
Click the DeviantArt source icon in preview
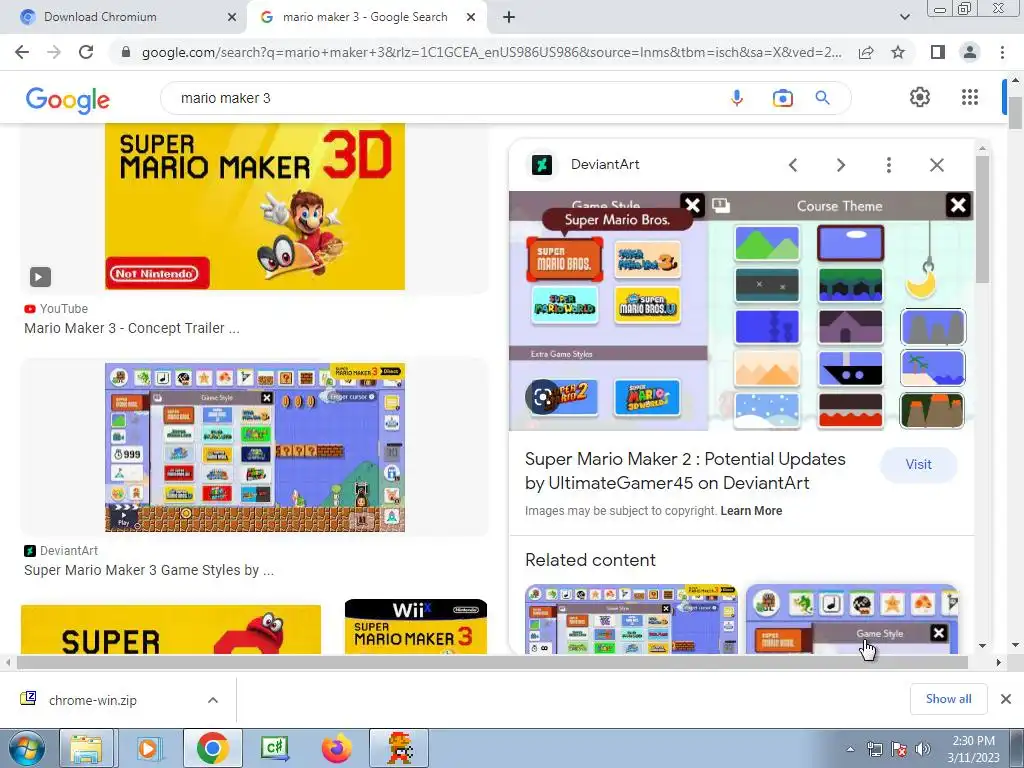tap(541, 165)
